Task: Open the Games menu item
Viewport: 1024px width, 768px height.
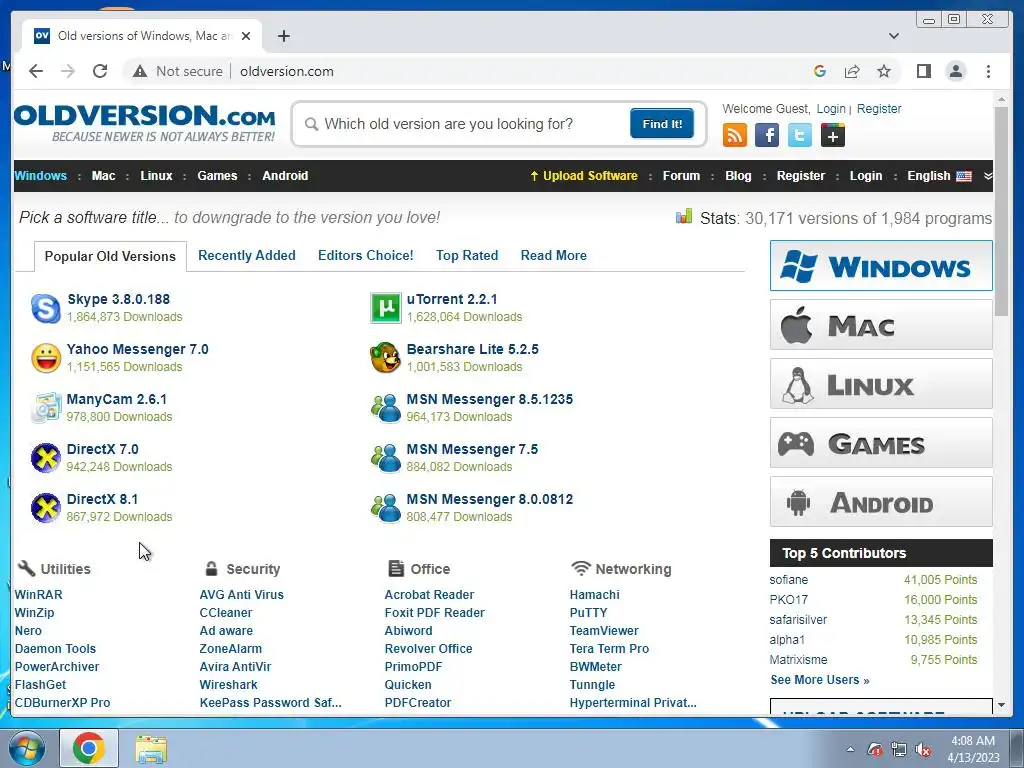Action: coord(217,176)
